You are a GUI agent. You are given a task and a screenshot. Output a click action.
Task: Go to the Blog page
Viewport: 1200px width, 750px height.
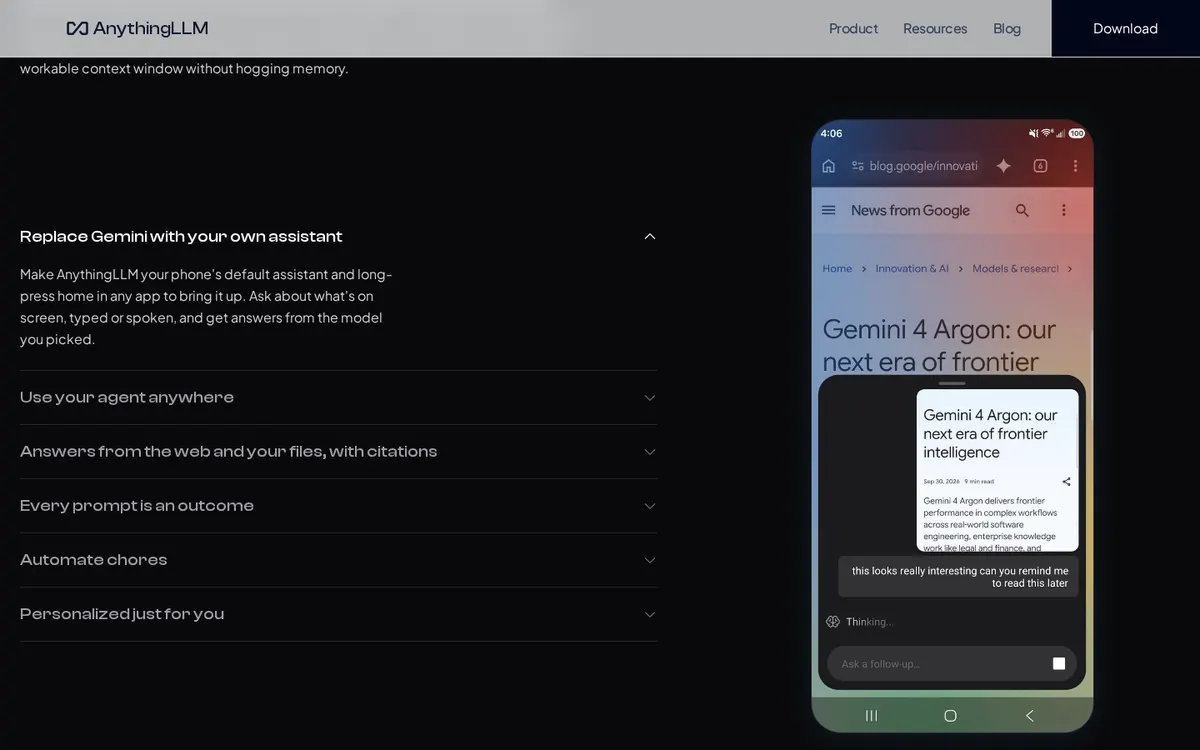(x=1007, y=28)
